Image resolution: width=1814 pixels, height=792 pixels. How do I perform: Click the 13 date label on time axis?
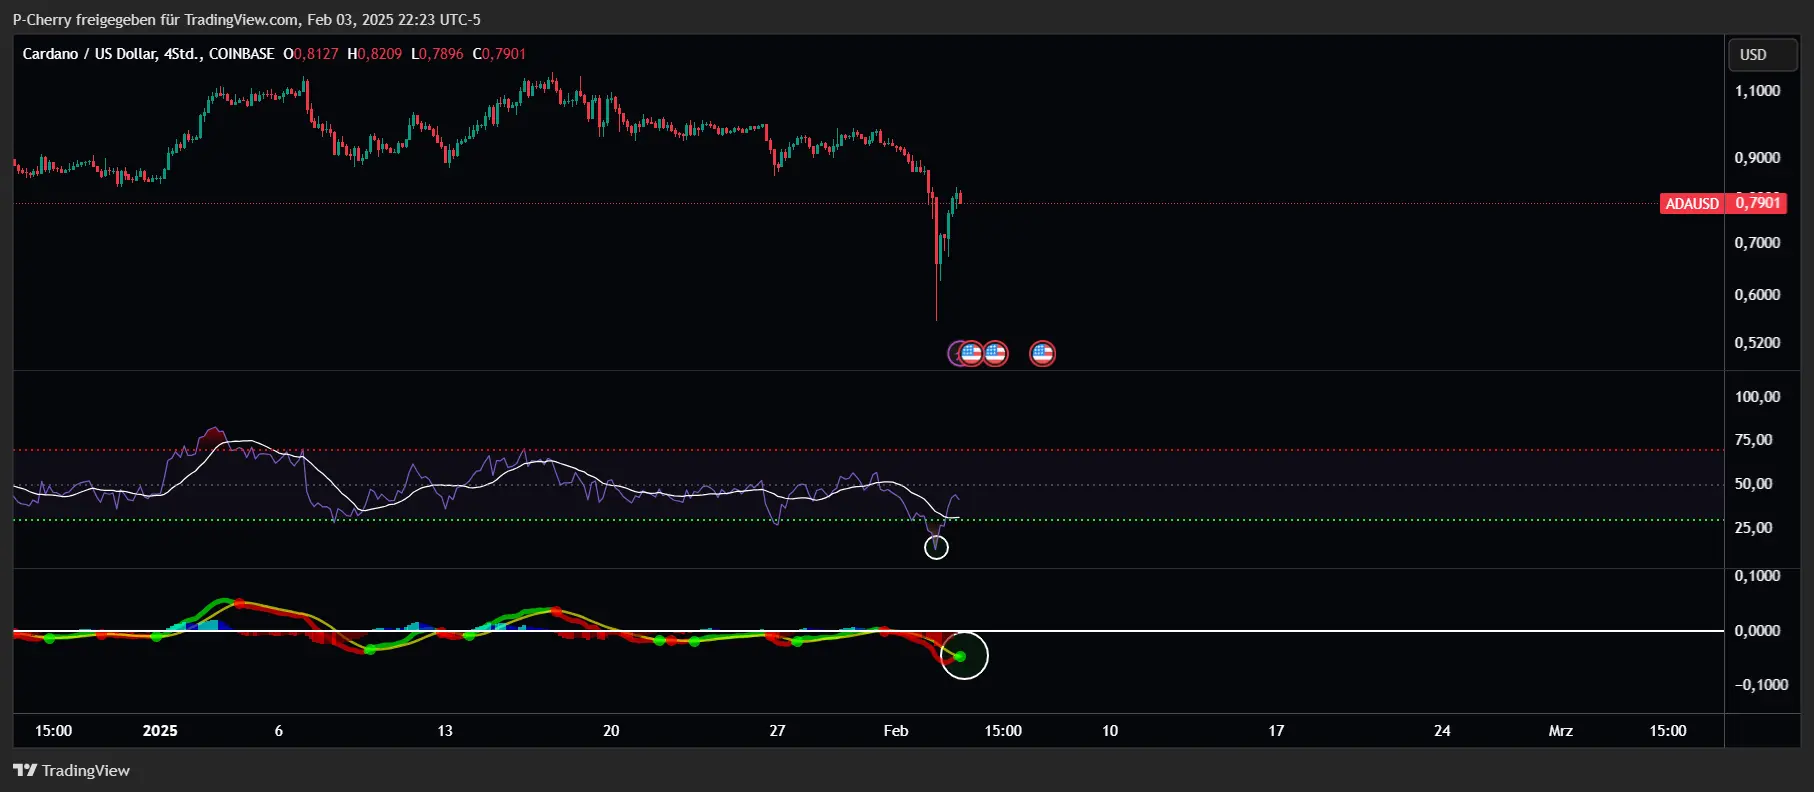click(445, 731)
